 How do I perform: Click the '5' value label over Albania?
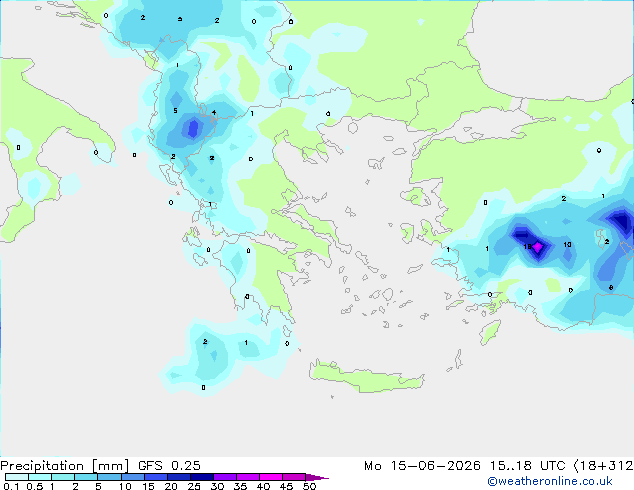point(175,110)
